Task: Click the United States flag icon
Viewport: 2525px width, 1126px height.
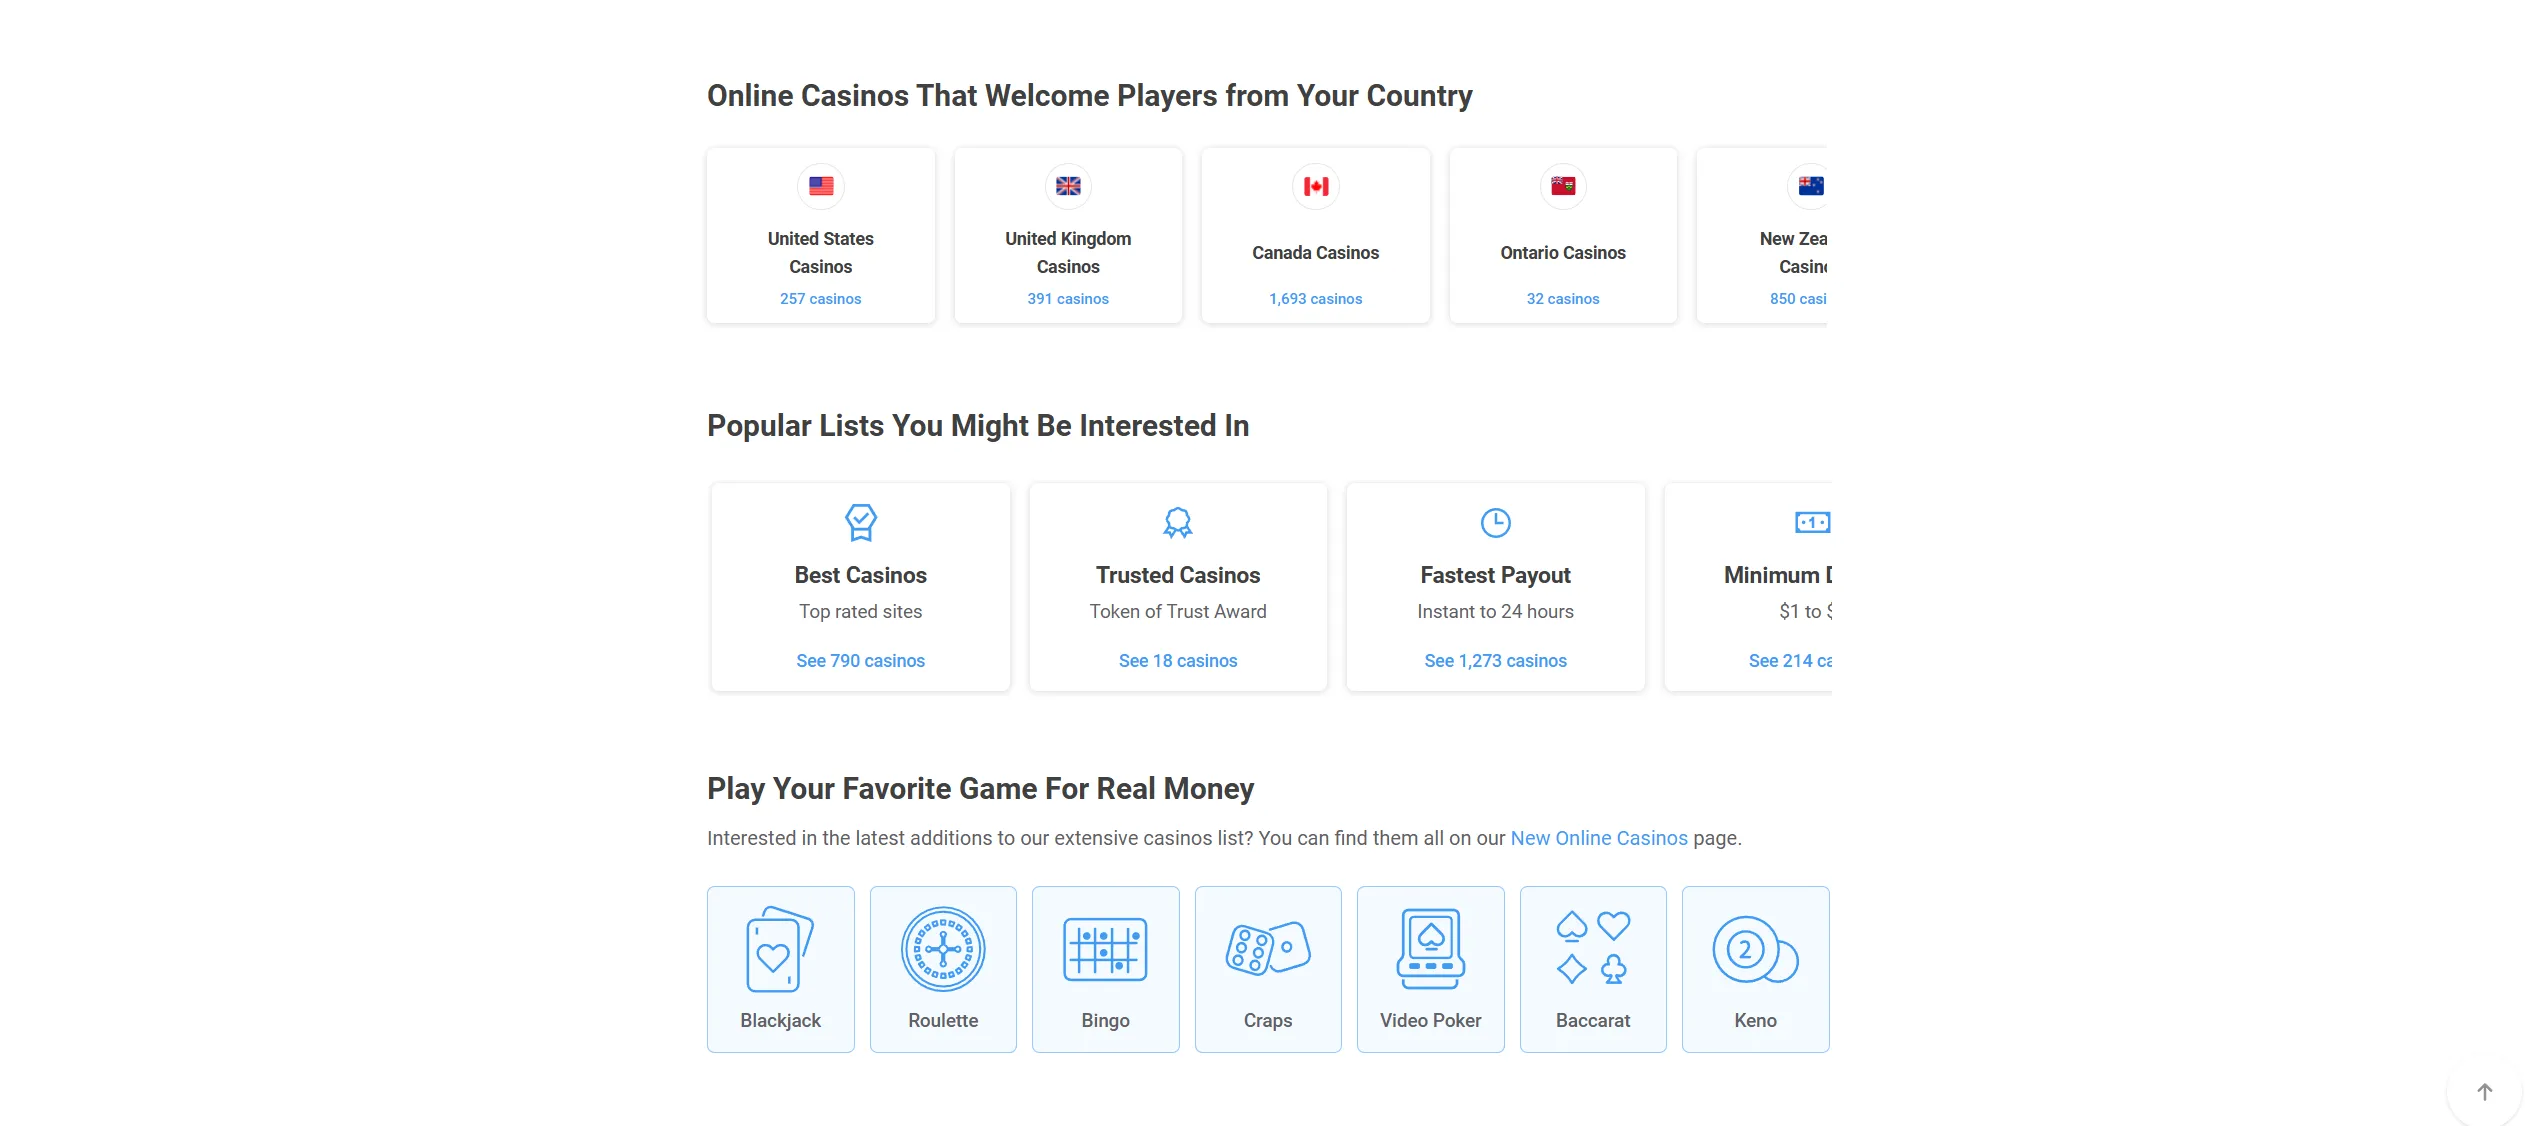Action: tap(821, 186)
